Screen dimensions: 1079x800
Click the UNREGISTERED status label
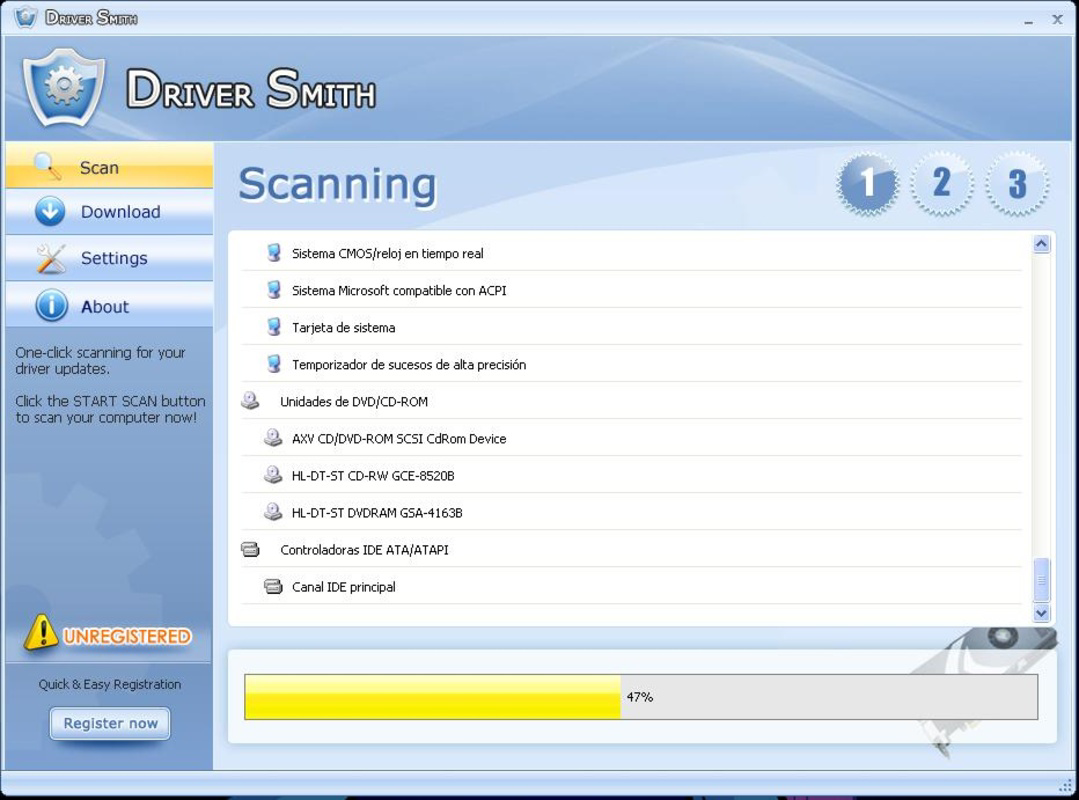click(x=127, y=636)
